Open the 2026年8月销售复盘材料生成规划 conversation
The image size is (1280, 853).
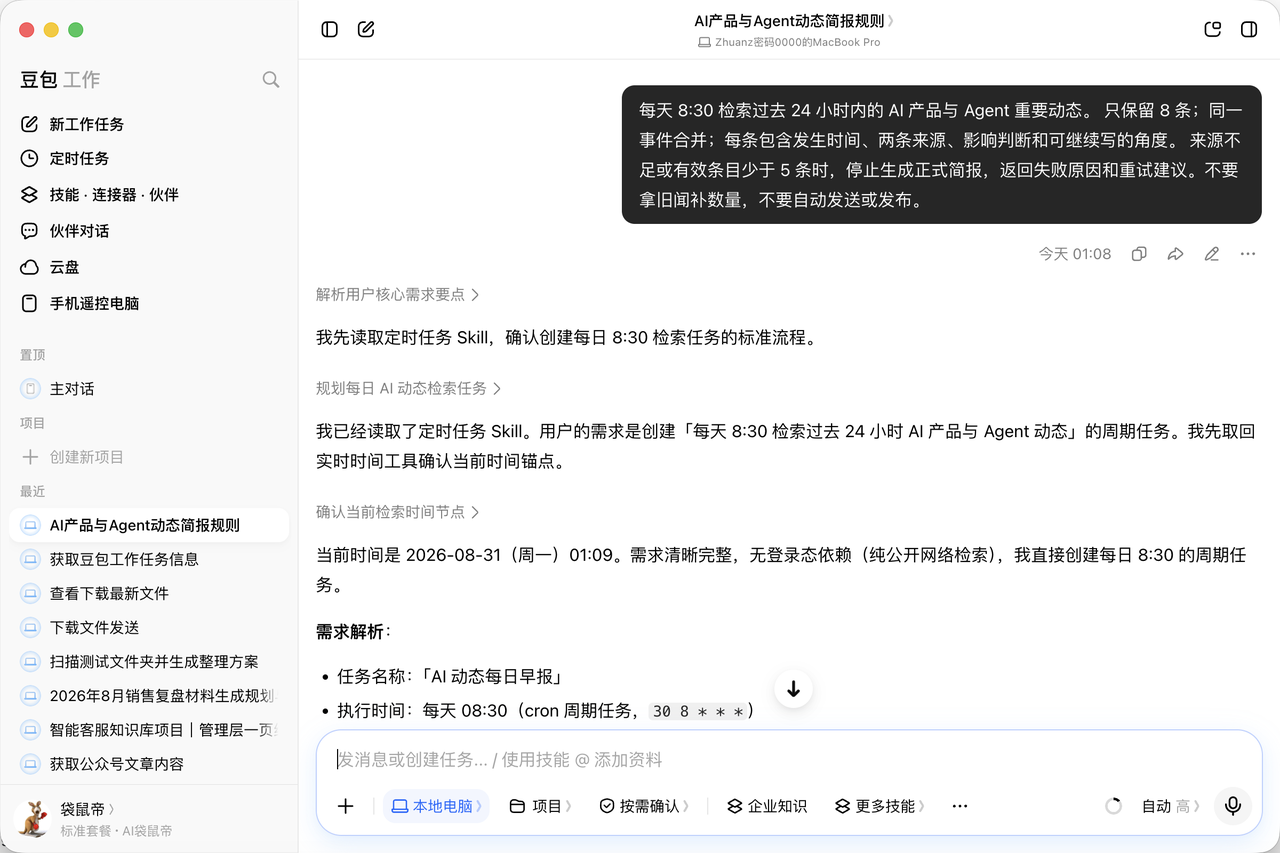(x=149, y=695)
